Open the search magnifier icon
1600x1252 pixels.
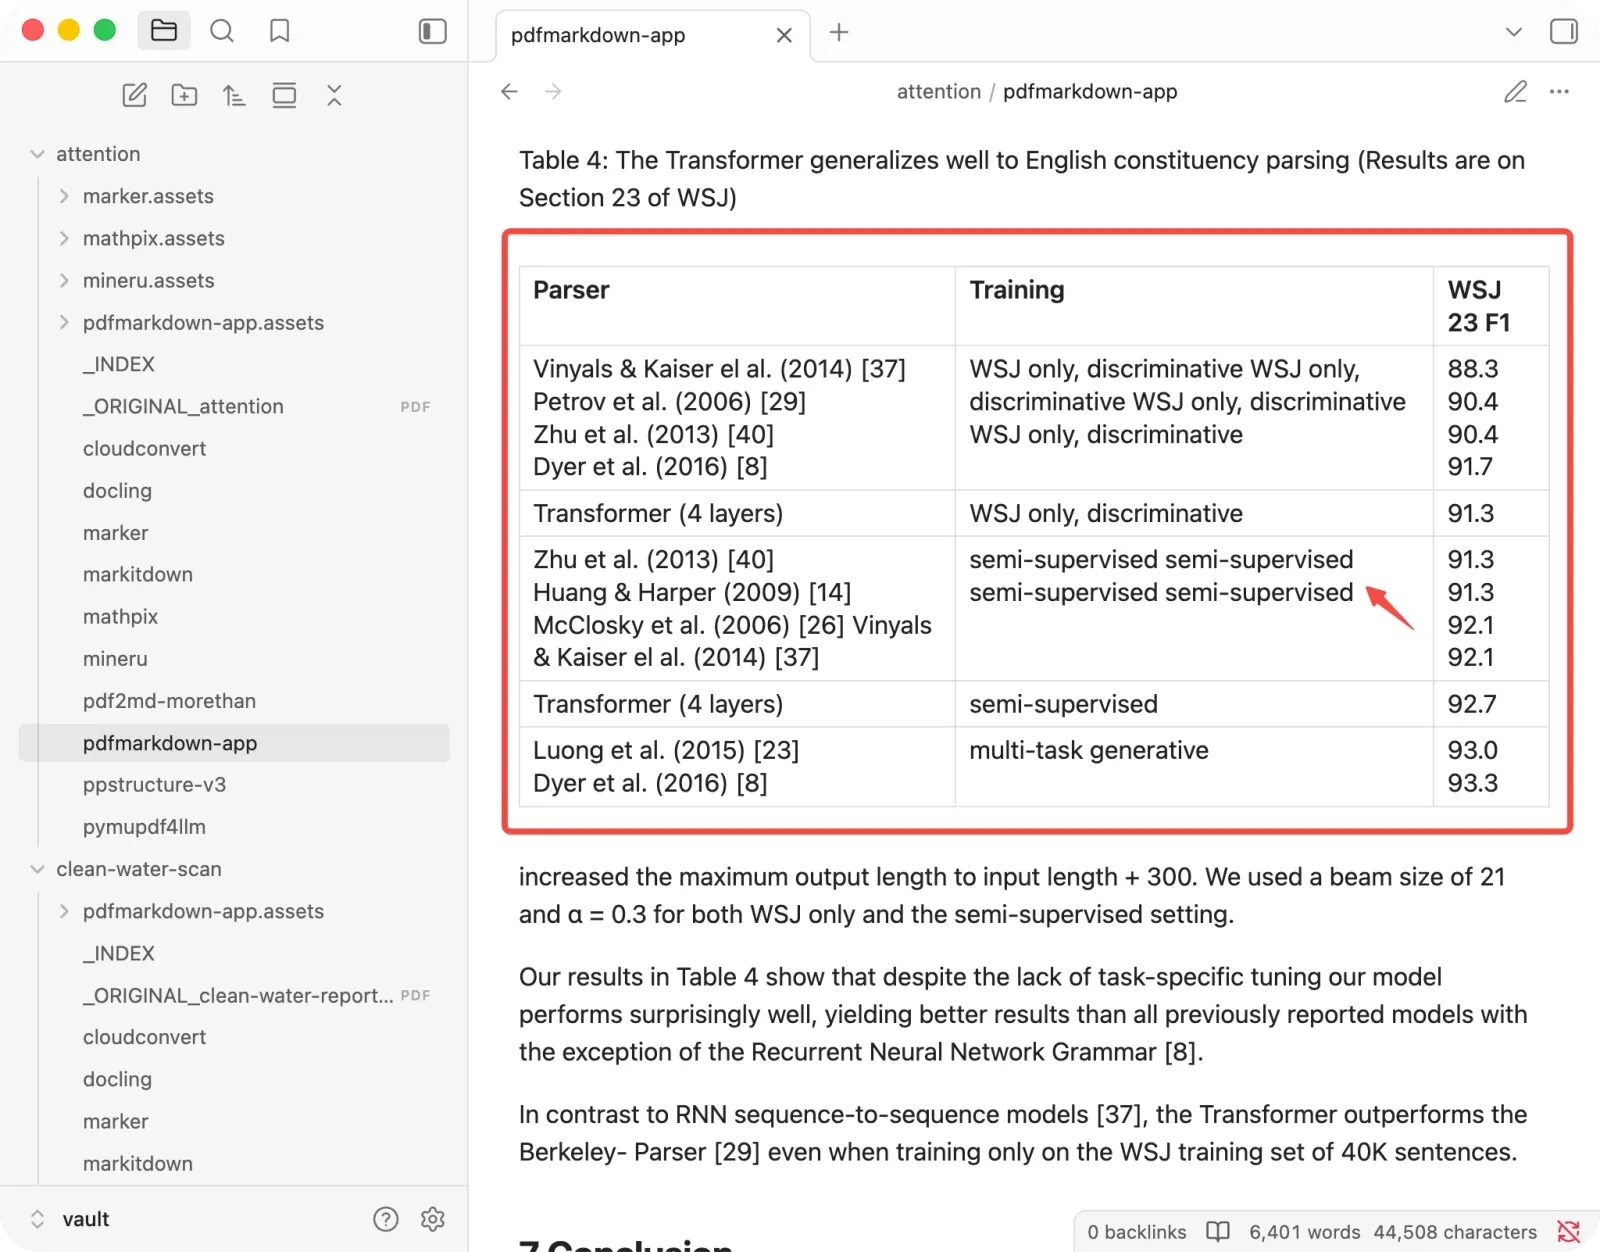click(x=222, y=31)
